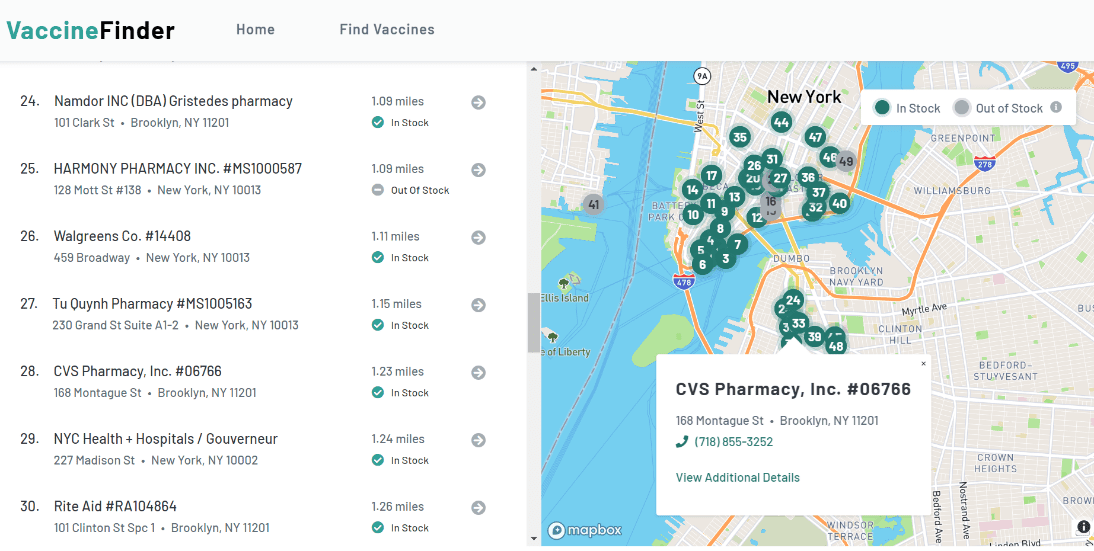1094x551 pixels.
Task: Open the Mapbox logo link
Action: click(x=585, y=530)
